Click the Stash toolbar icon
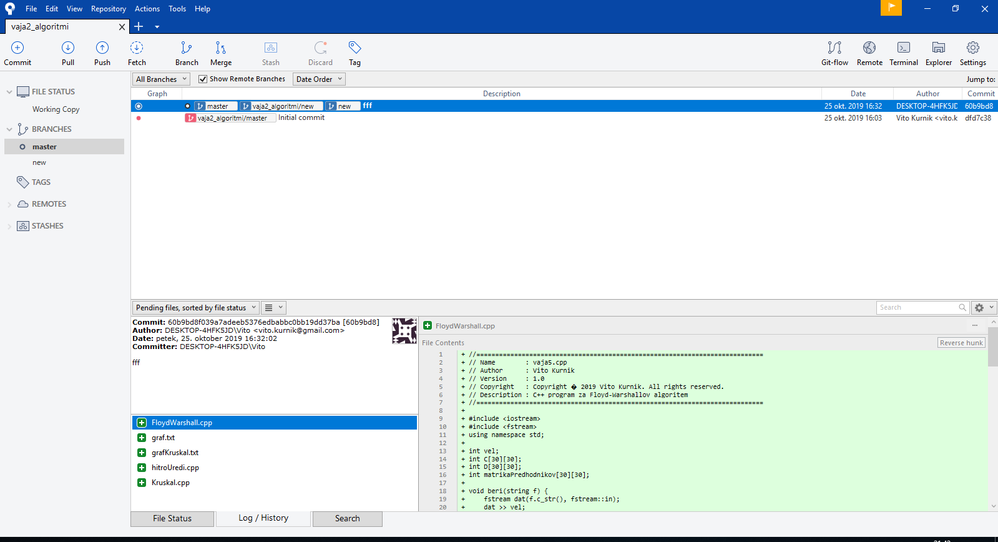The height and width of the screenshot is (542, 998). (x=271, y=48)
